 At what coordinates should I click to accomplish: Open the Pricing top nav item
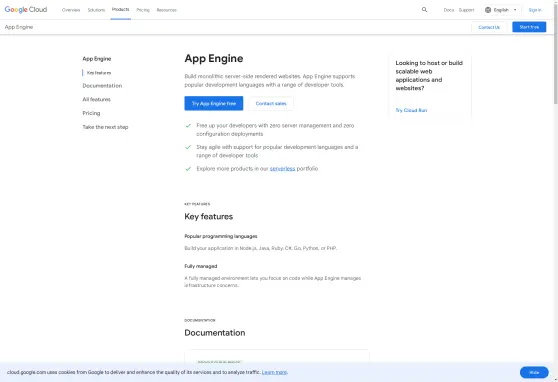coord(143,10)
